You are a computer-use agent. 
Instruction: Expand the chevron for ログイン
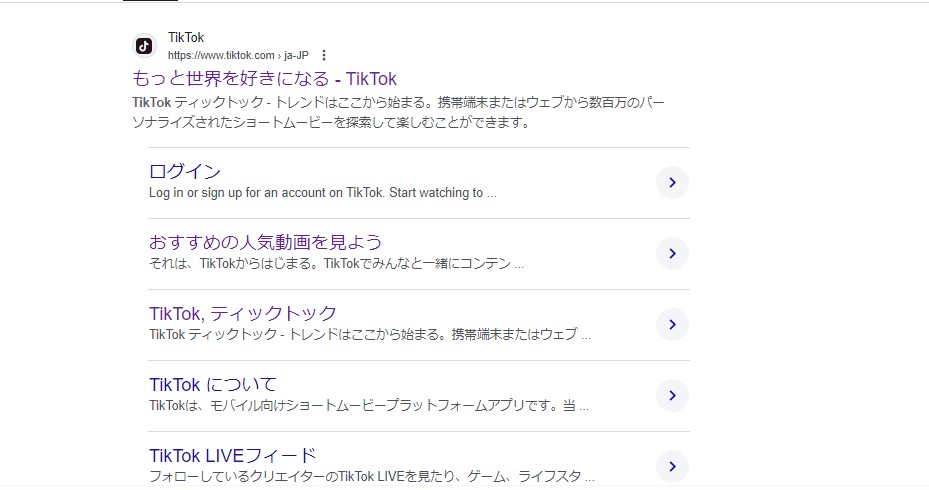pos(672,182)
